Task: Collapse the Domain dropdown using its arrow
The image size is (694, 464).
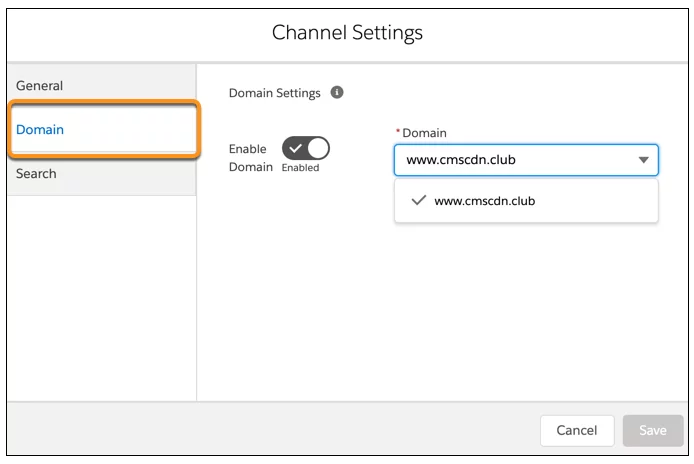Action: pyautogui.click(x=644, y=160)
